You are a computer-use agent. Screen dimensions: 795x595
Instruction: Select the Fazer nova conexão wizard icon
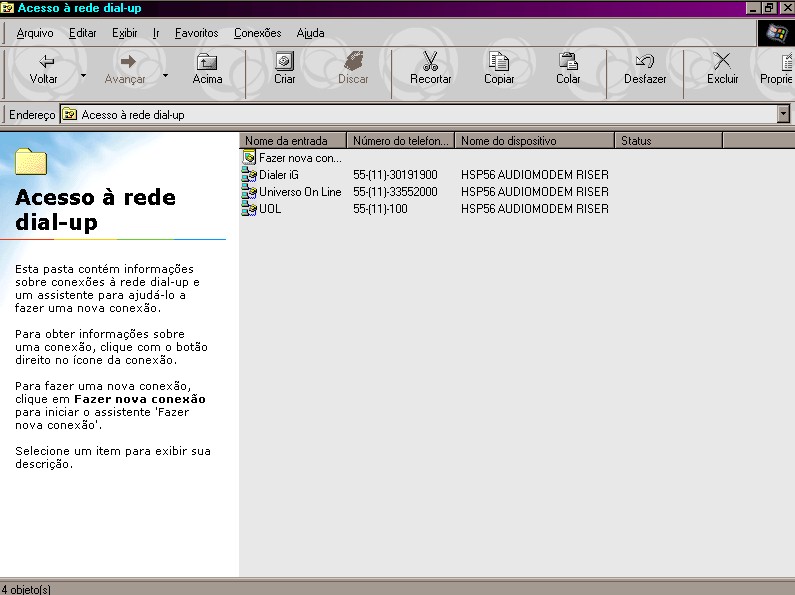coord(248,158)
